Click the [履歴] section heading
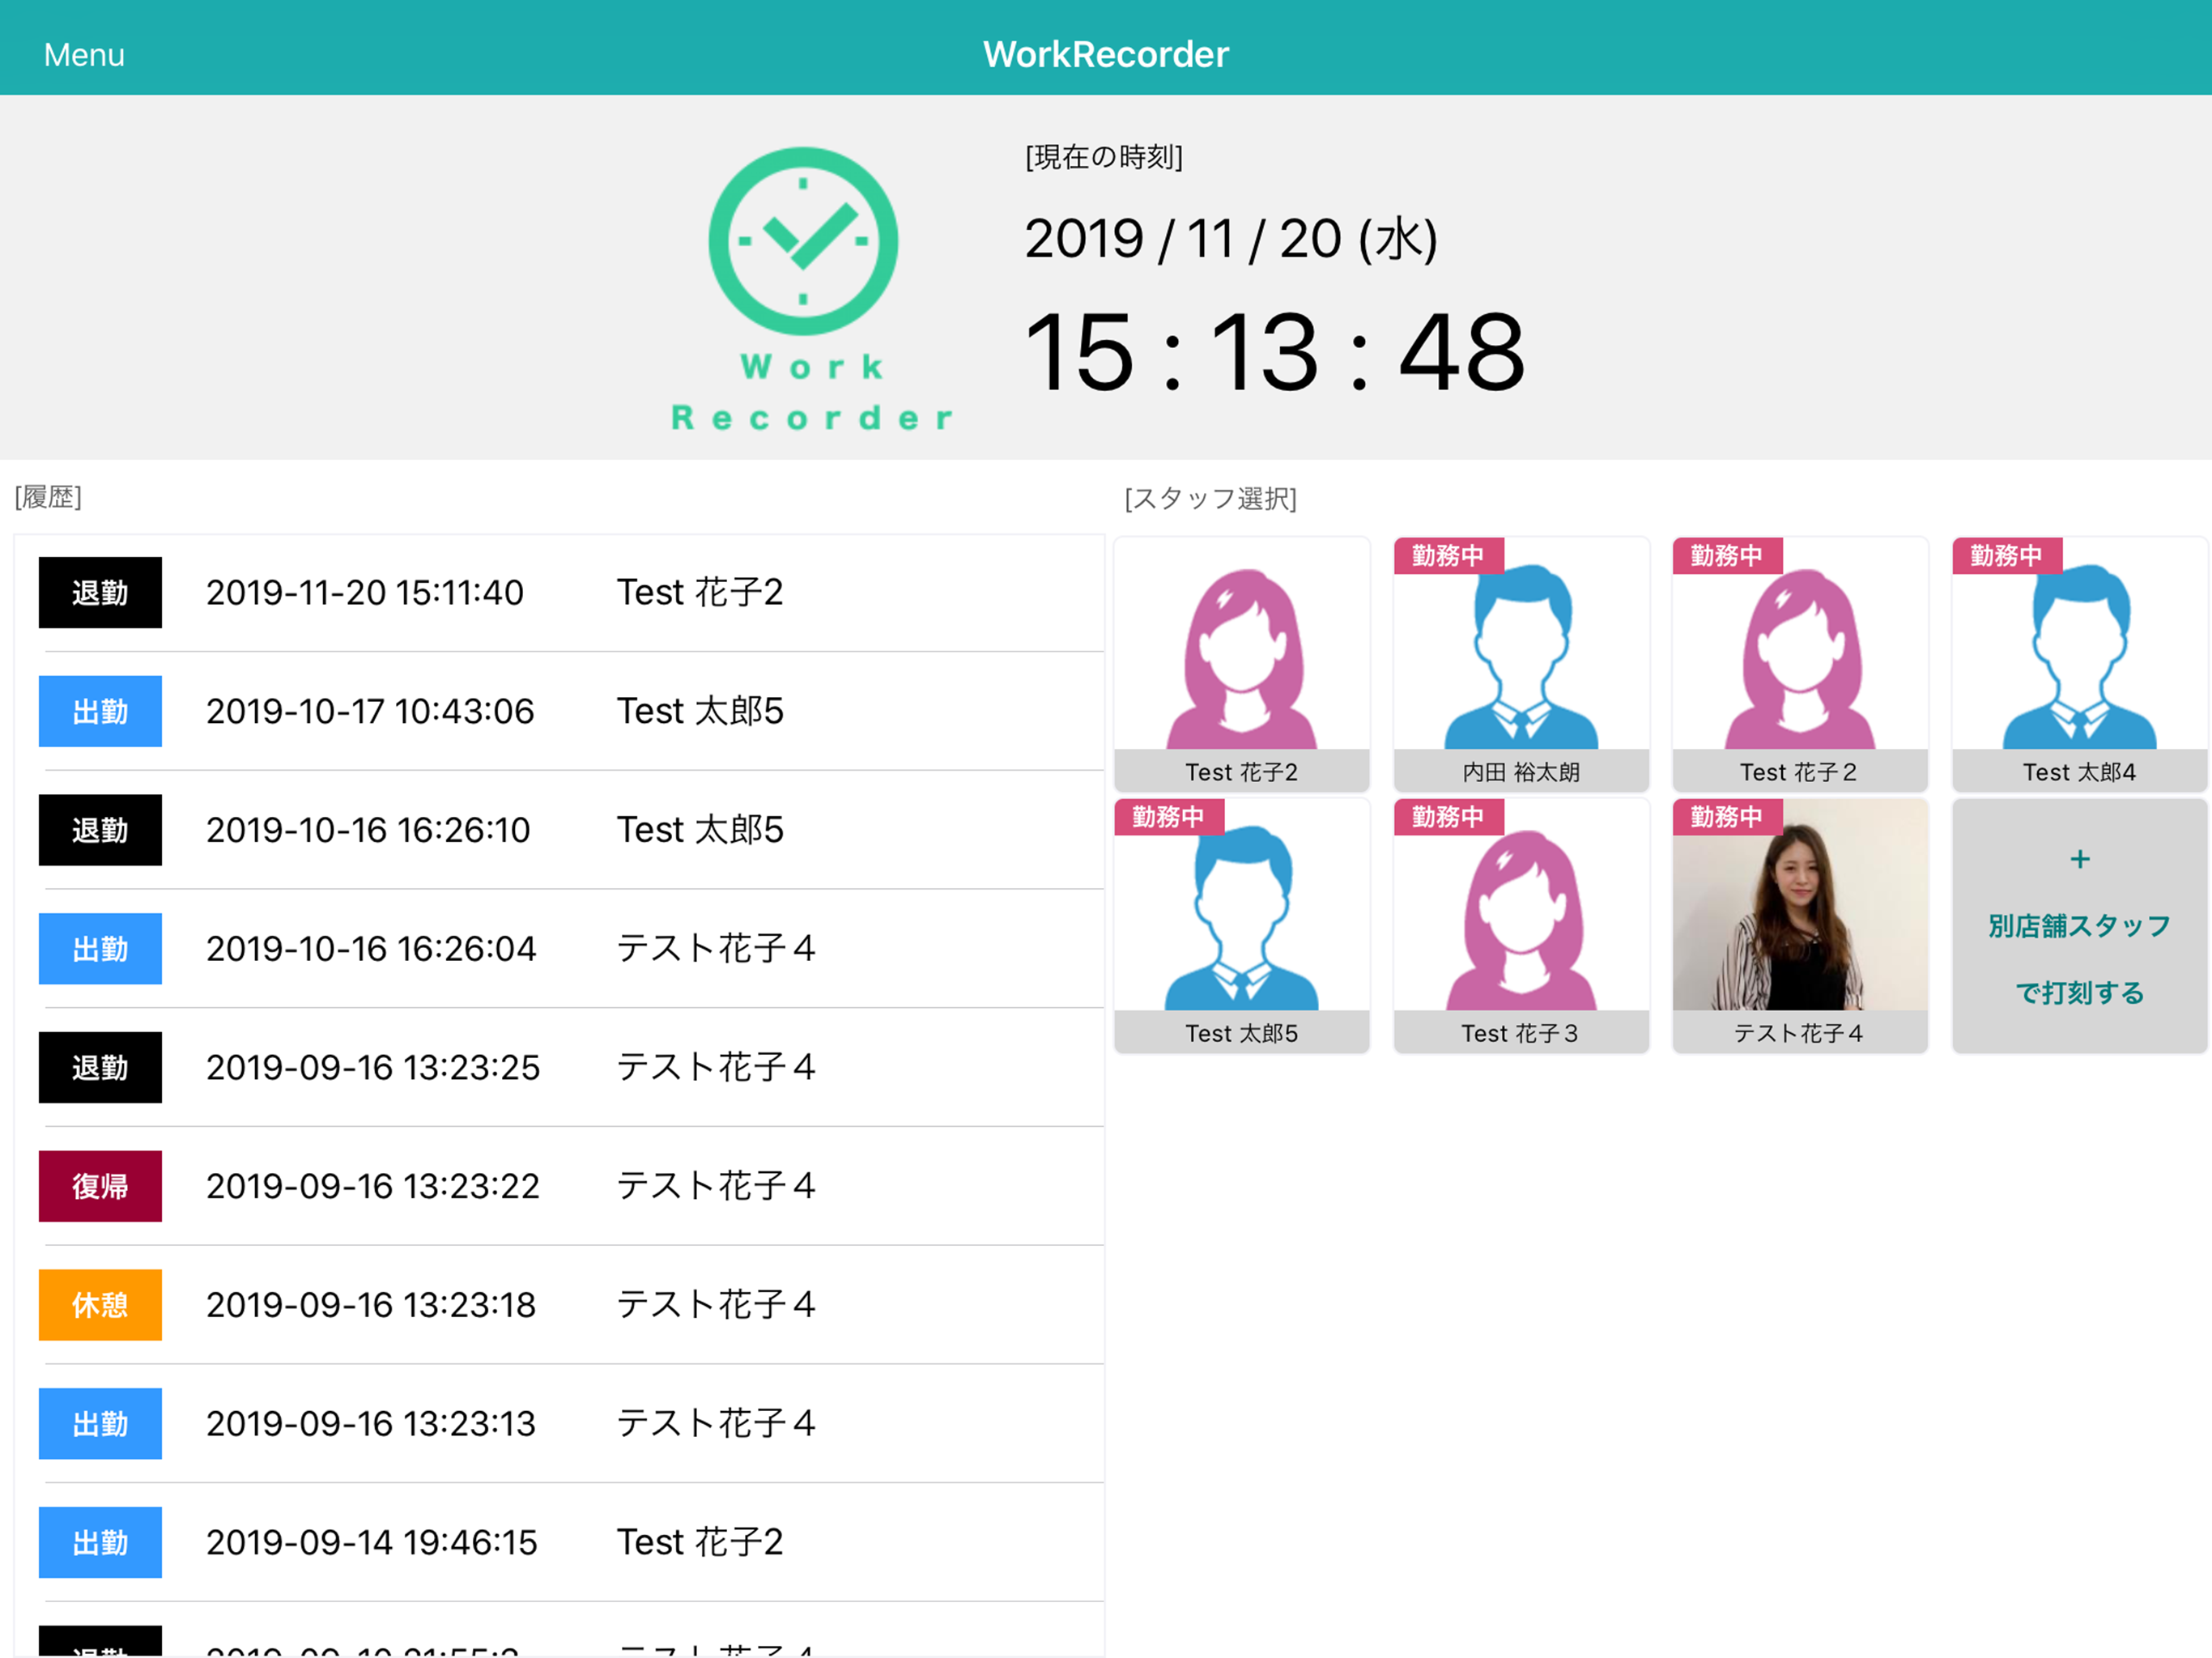 [x=48, y=497]
